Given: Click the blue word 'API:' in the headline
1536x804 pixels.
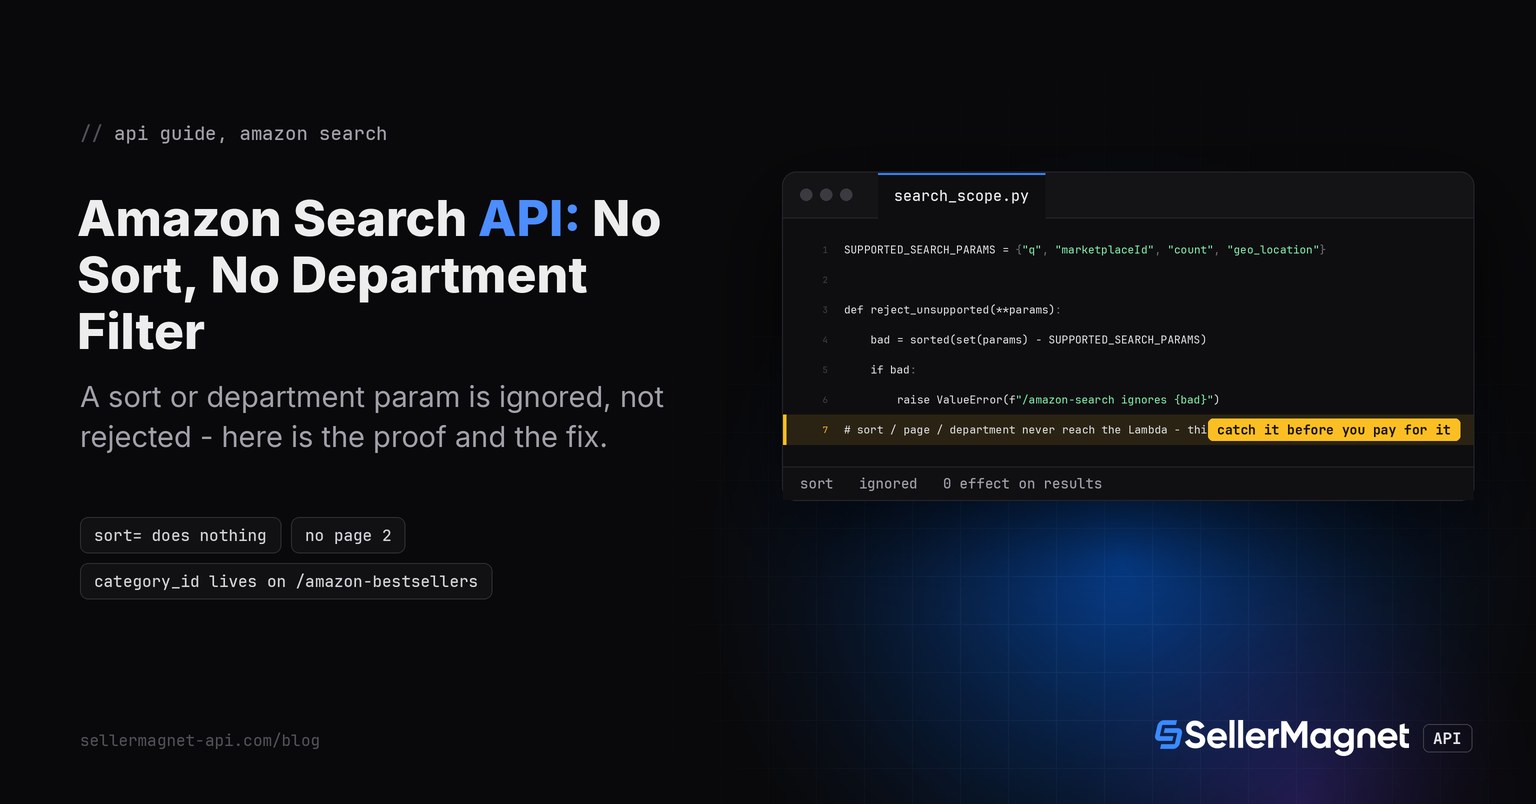Looking at the screenshot, I should click(x=528, y=218).
